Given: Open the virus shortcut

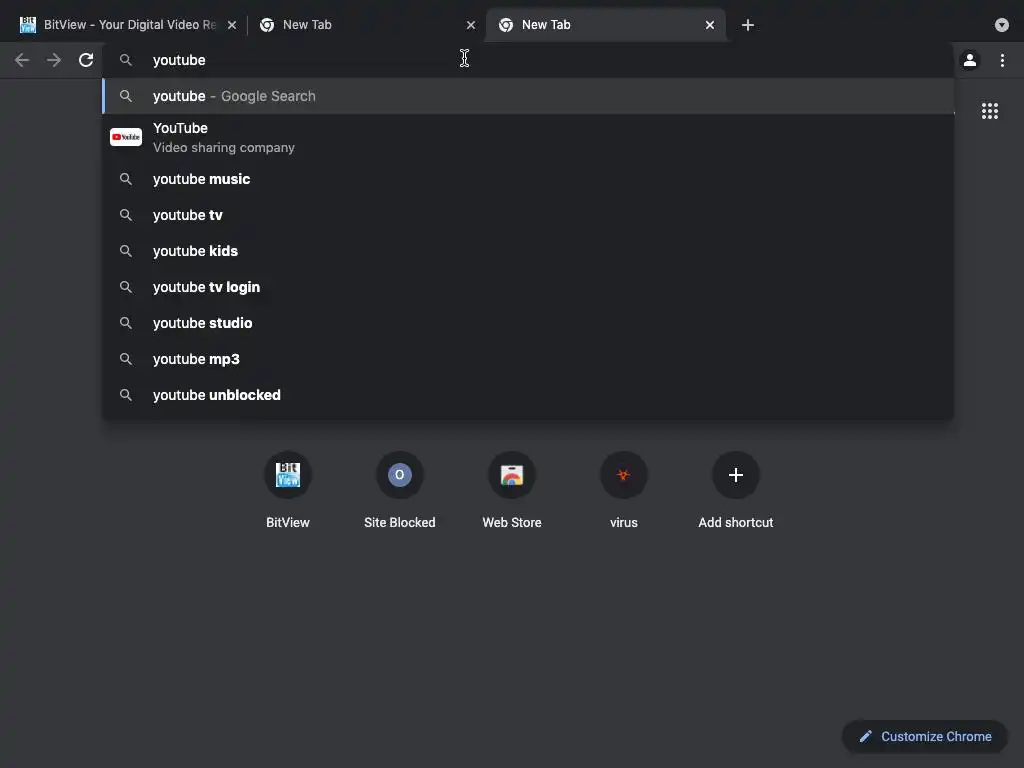Looking at the screenshot, I should click(624, 489).
